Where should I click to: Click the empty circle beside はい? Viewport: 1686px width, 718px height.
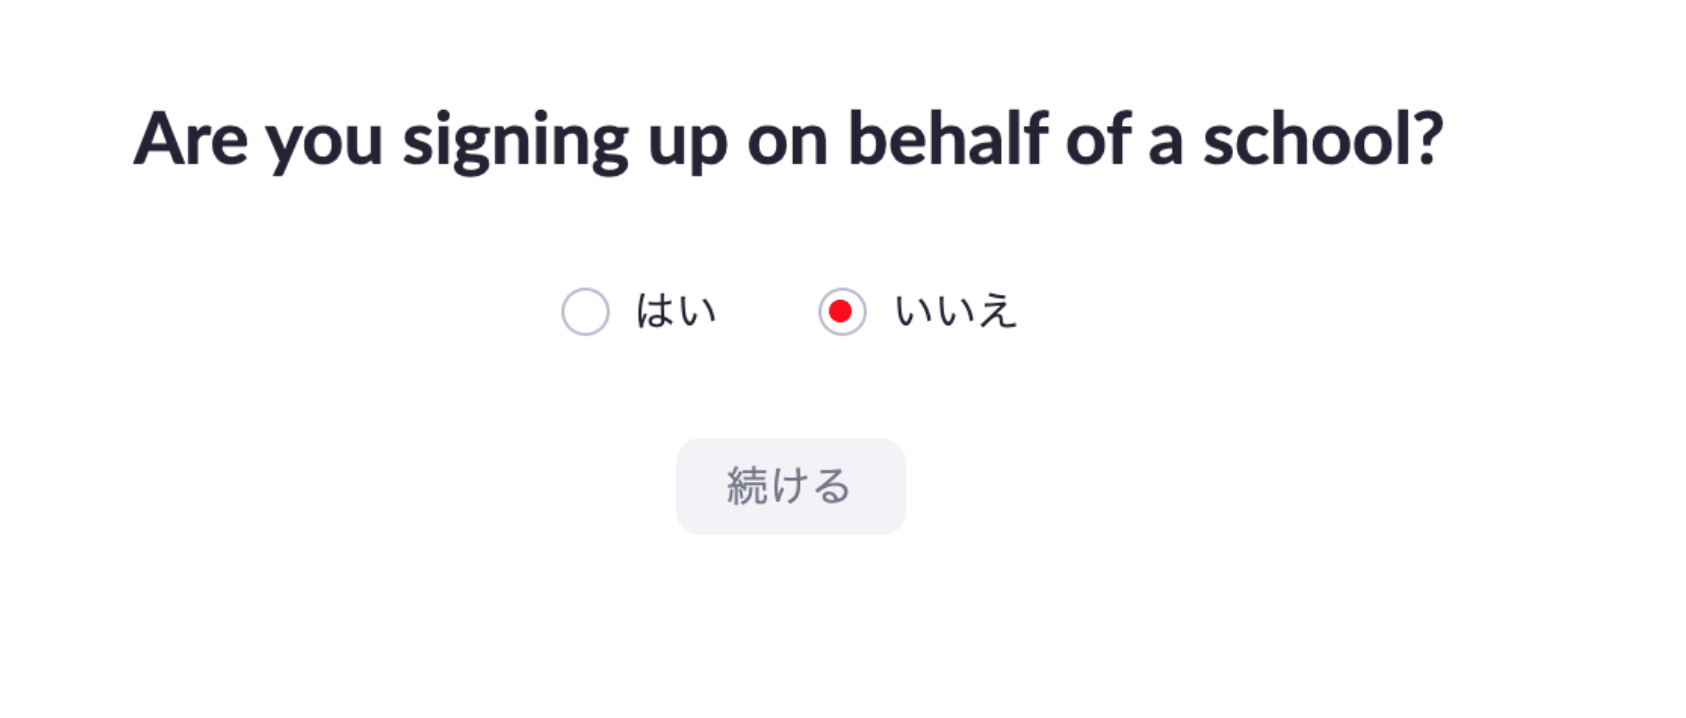pos(585,312)
